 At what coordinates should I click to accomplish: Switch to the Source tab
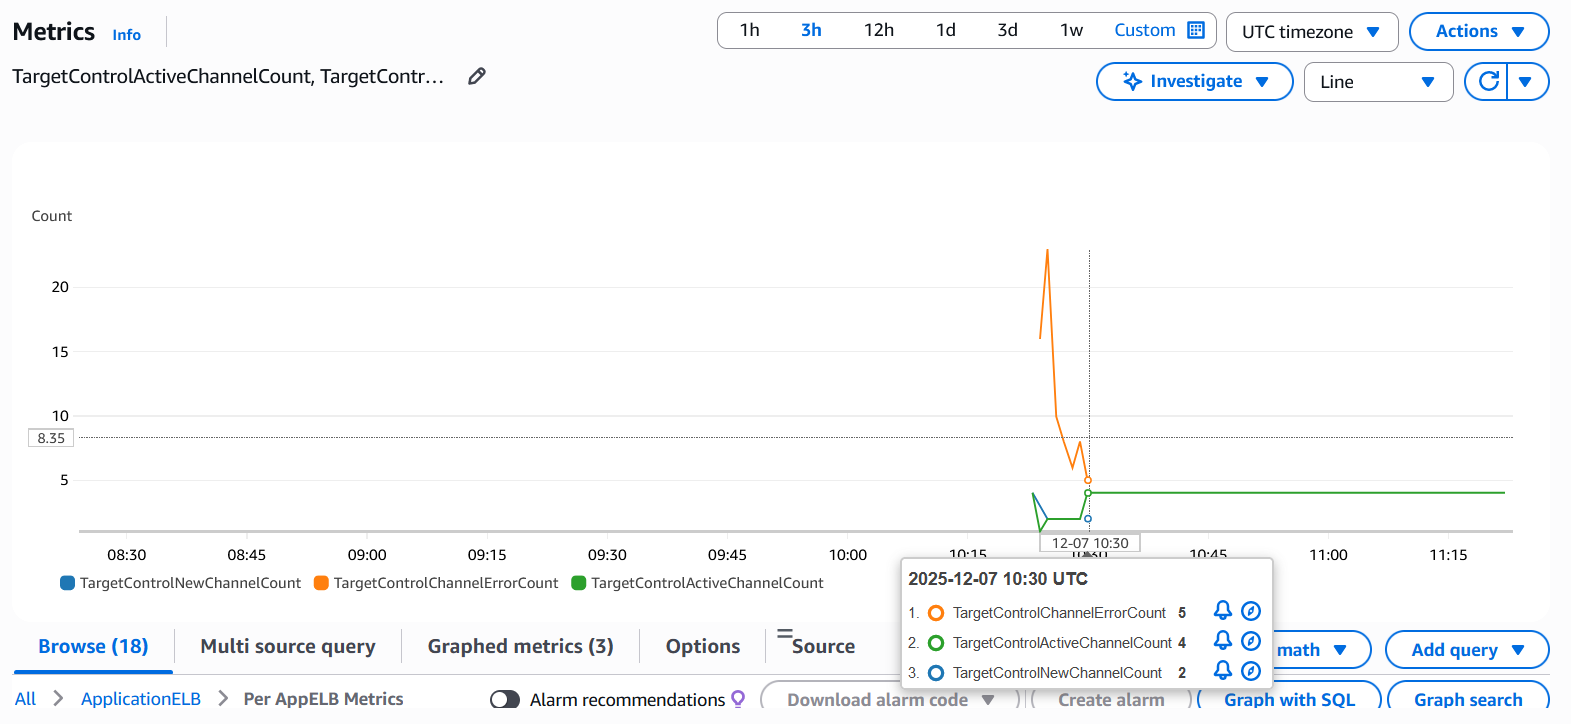tap(823, 646)
